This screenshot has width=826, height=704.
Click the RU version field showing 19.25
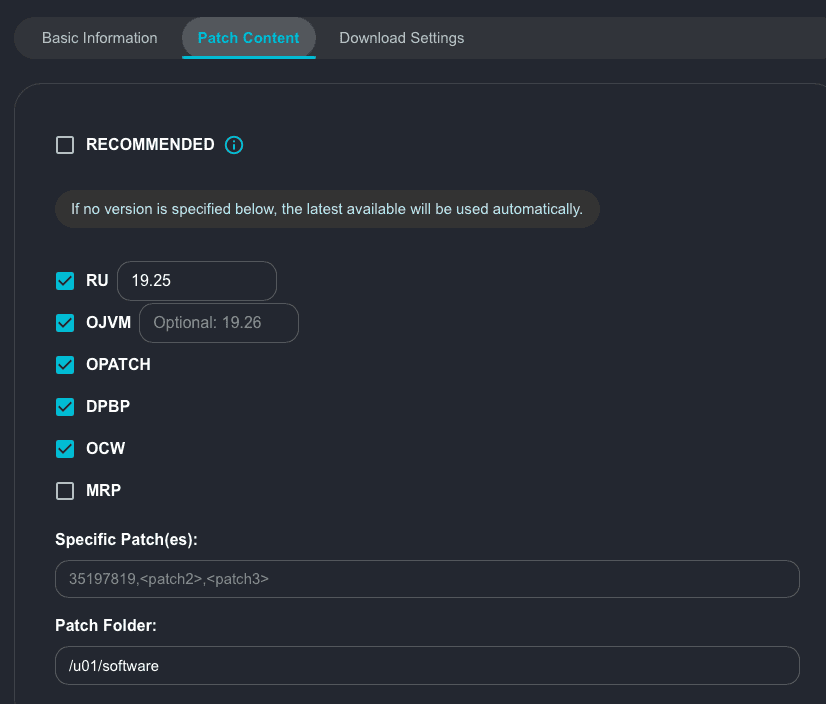pos(197,281)
